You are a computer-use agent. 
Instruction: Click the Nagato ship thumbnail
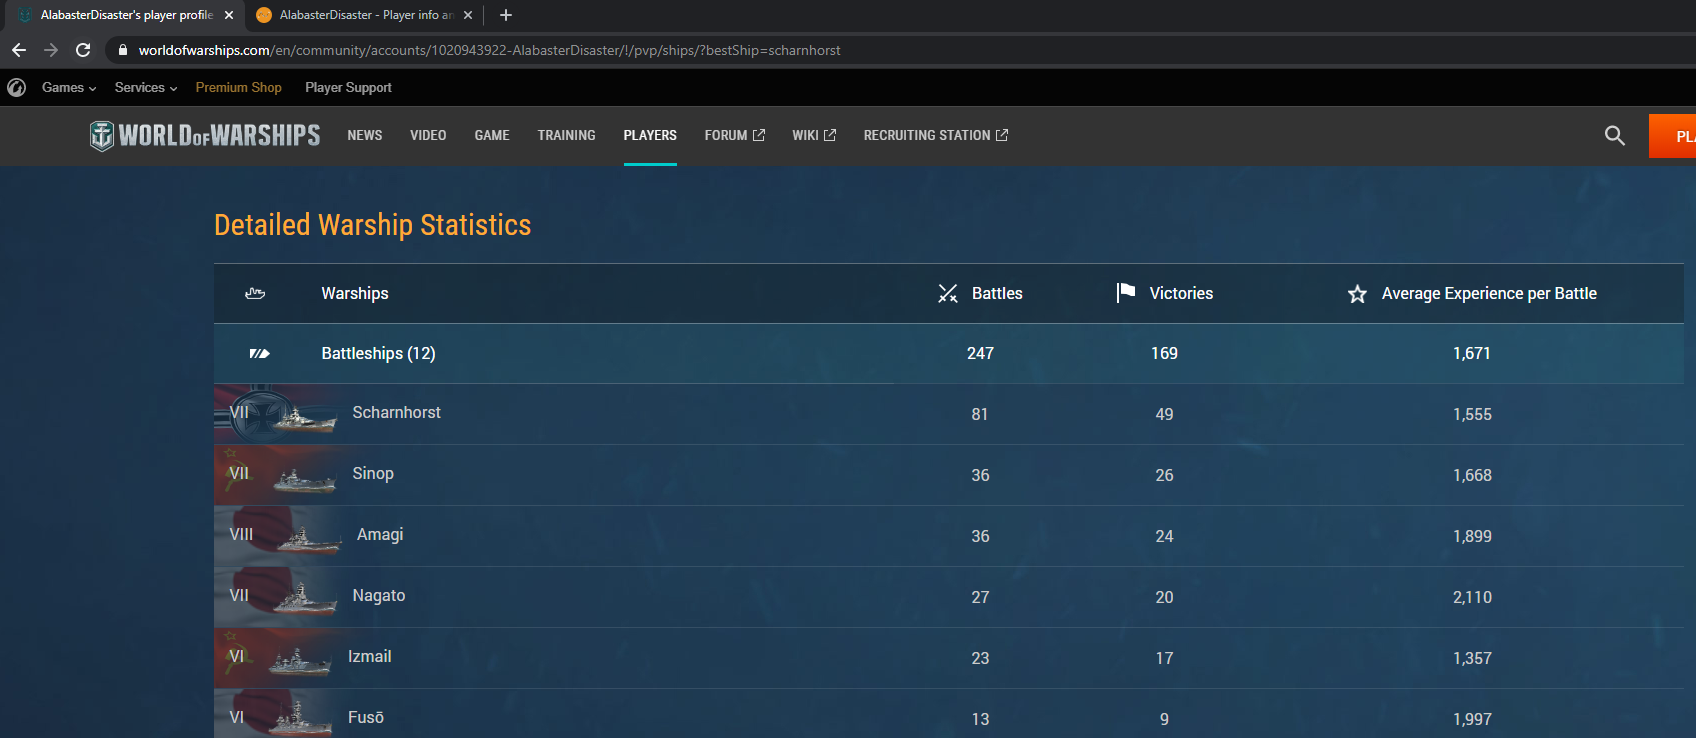[x=277, y=597]
